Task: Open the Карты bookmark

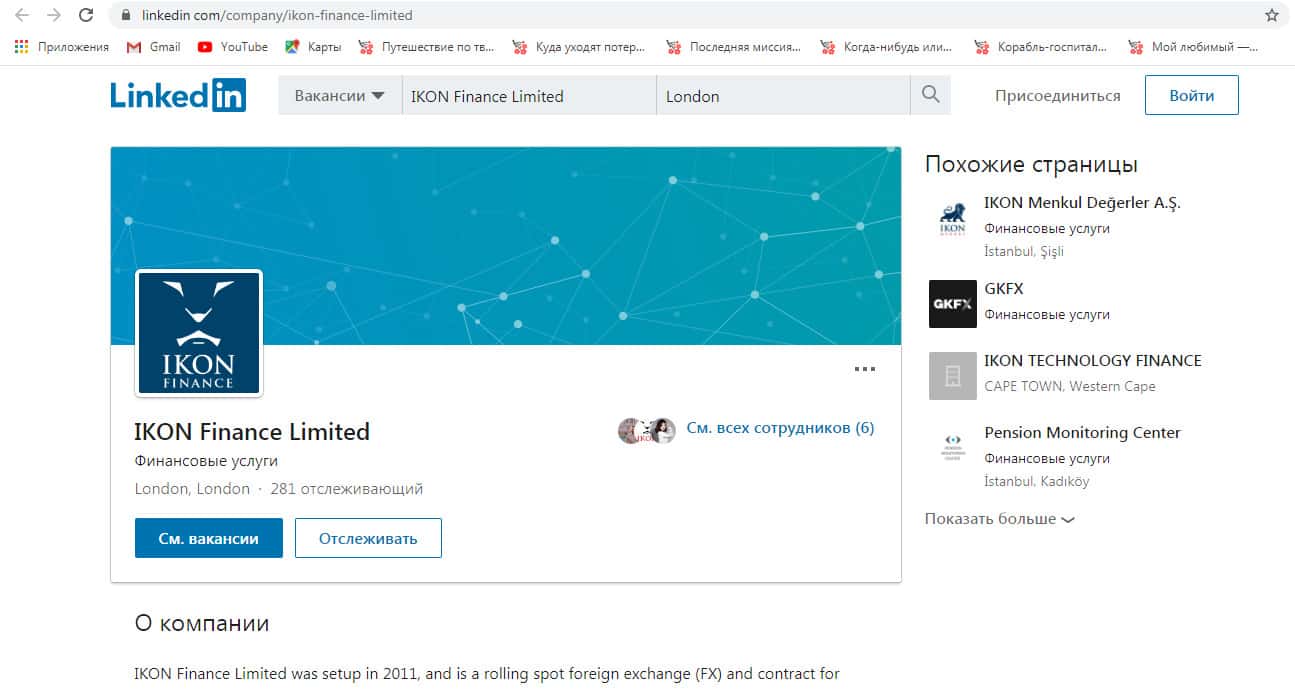Action: pos(313,47)
